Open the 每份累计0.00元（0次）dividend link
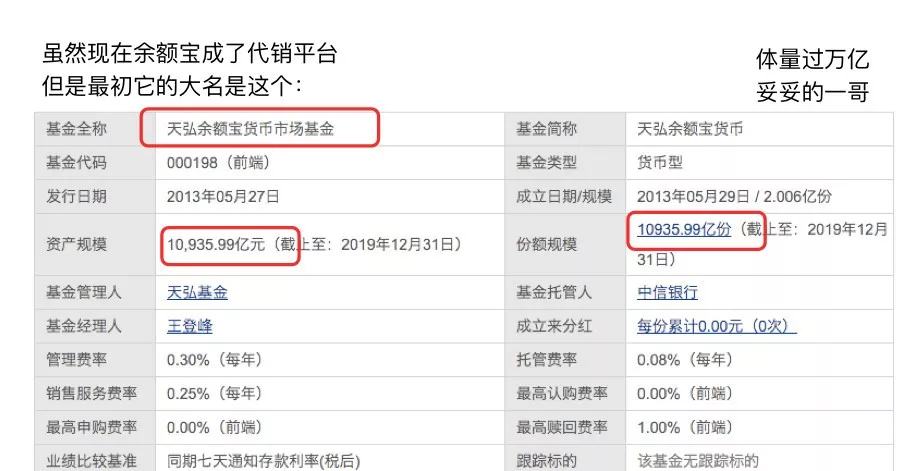916x471 pixels. (x=717, y=326)
